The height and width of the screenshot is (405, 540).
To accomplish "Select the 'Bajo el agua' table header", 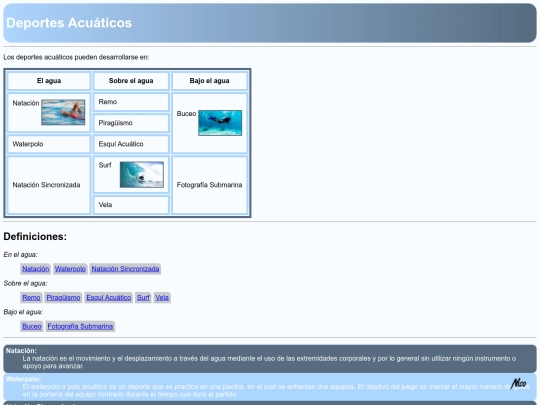I will coord(209,81).
